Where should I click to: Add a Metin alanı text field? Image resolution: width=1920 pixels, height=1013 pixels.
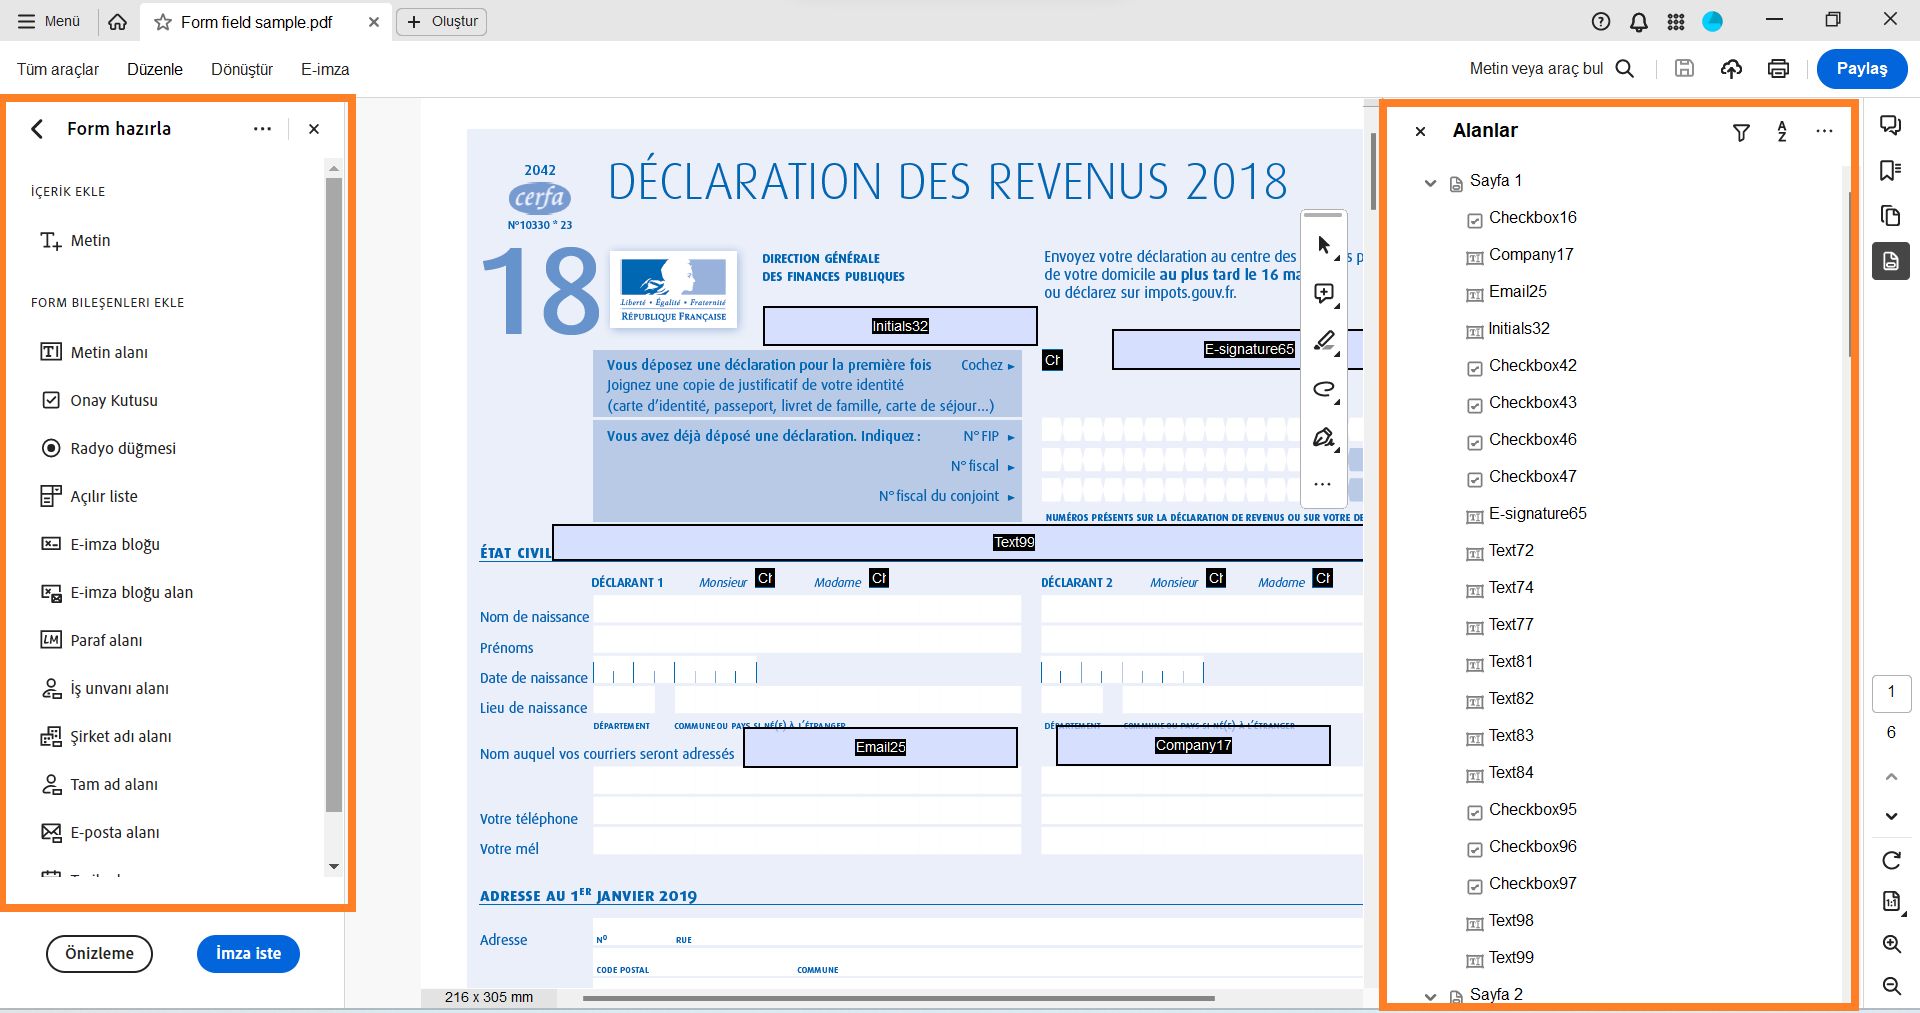pos(94,352)
